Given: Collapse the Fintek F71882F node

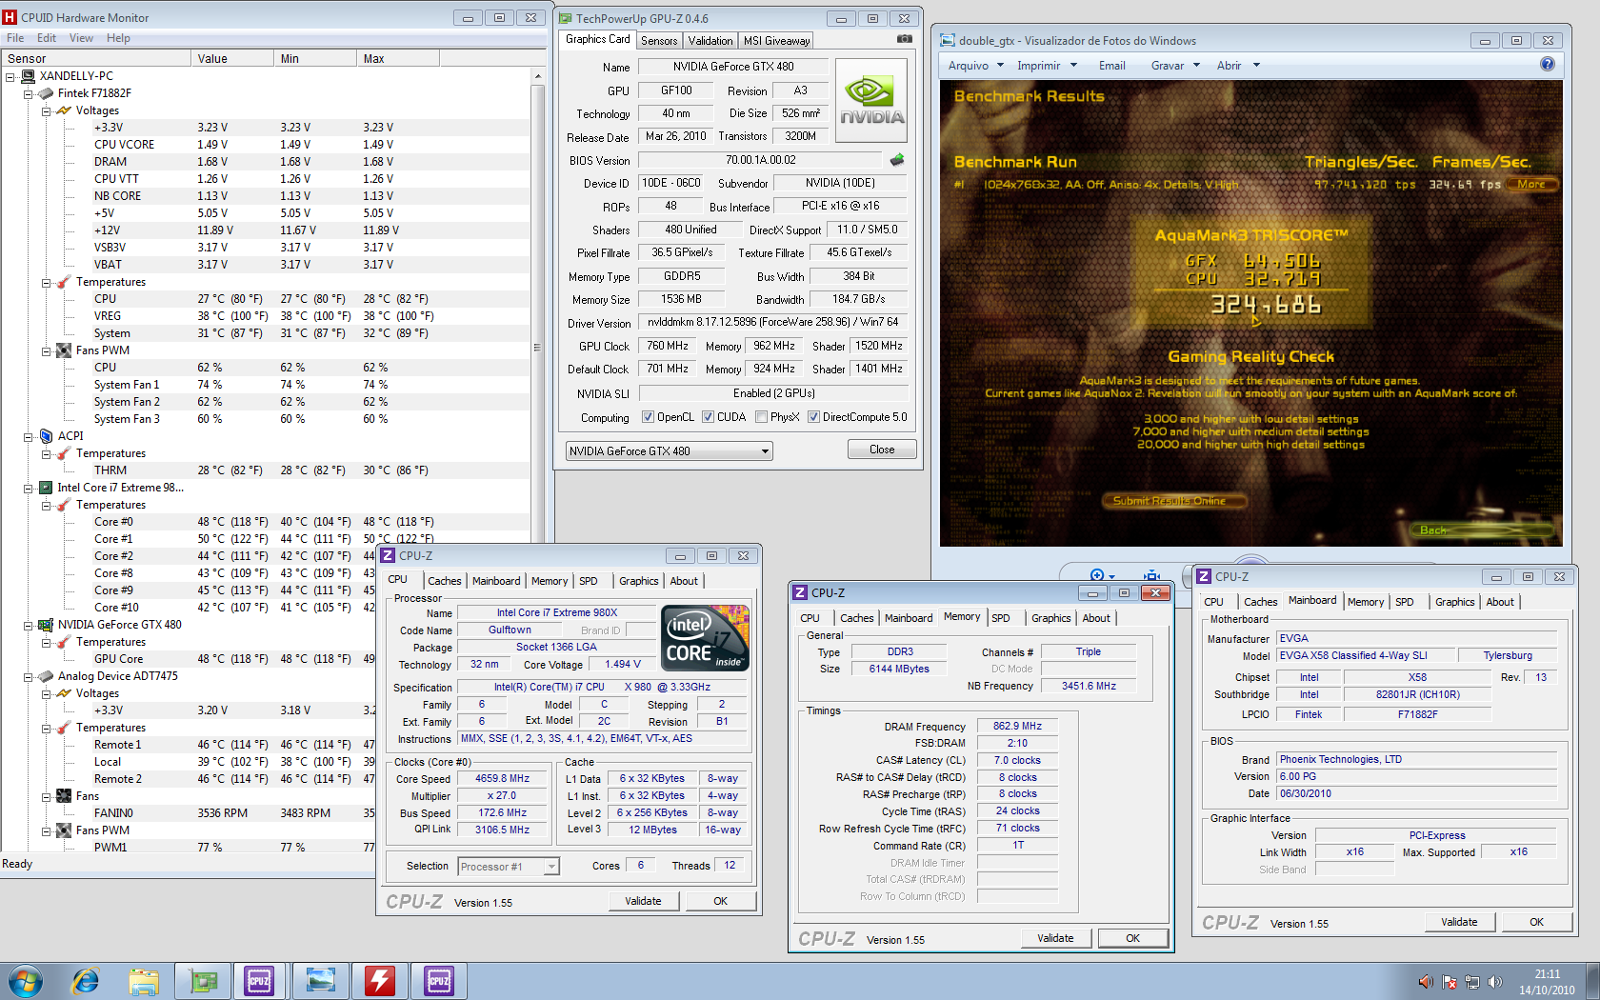Looking at the screenshot, I should tap(28, 93).
